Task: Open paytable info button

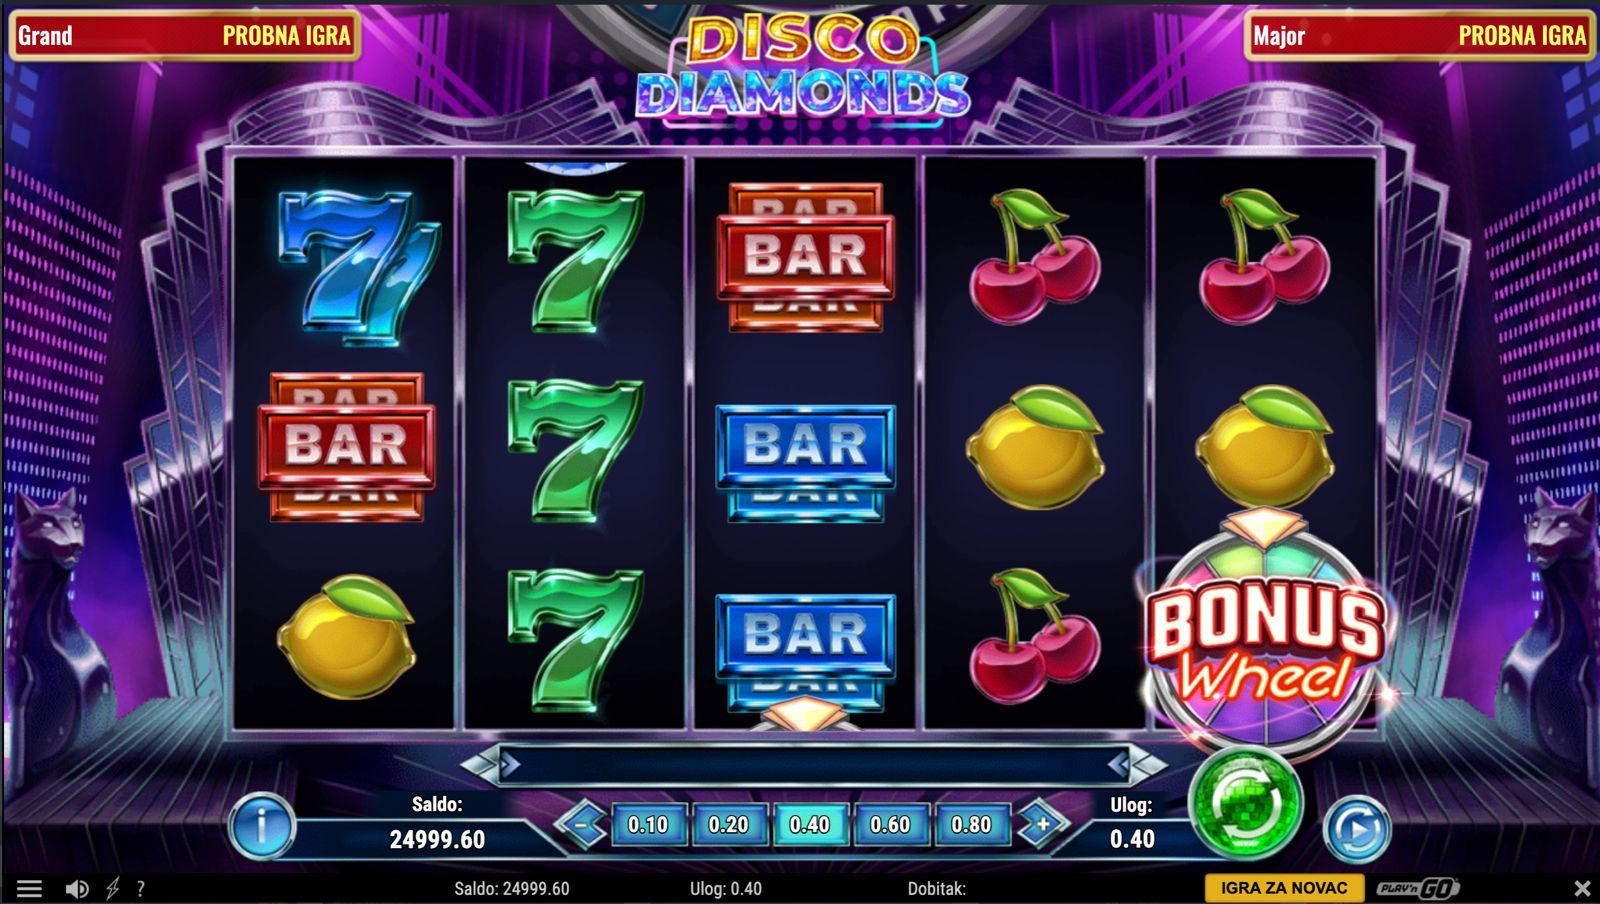Action: (261, 826)
